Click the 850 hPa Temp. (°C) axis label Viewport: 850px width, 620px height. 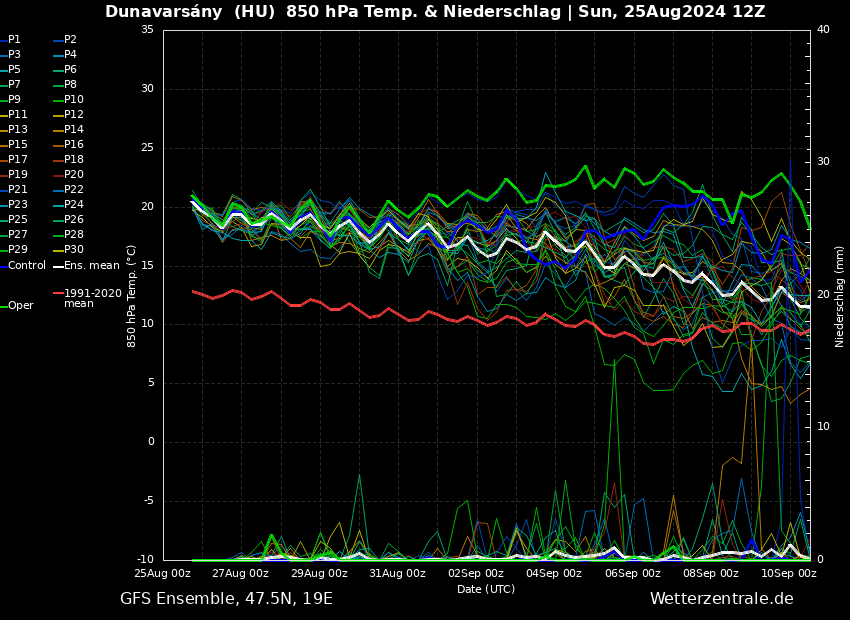pos(132,296)
